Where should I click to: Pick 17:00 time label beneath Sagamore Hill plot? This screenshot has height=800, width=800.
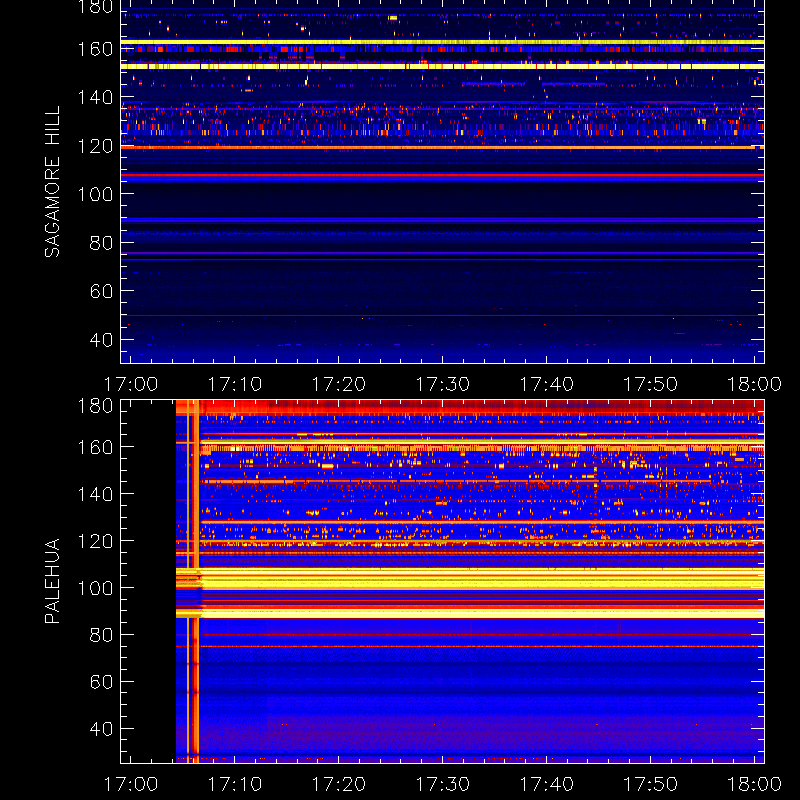click(x=131, y=384)
